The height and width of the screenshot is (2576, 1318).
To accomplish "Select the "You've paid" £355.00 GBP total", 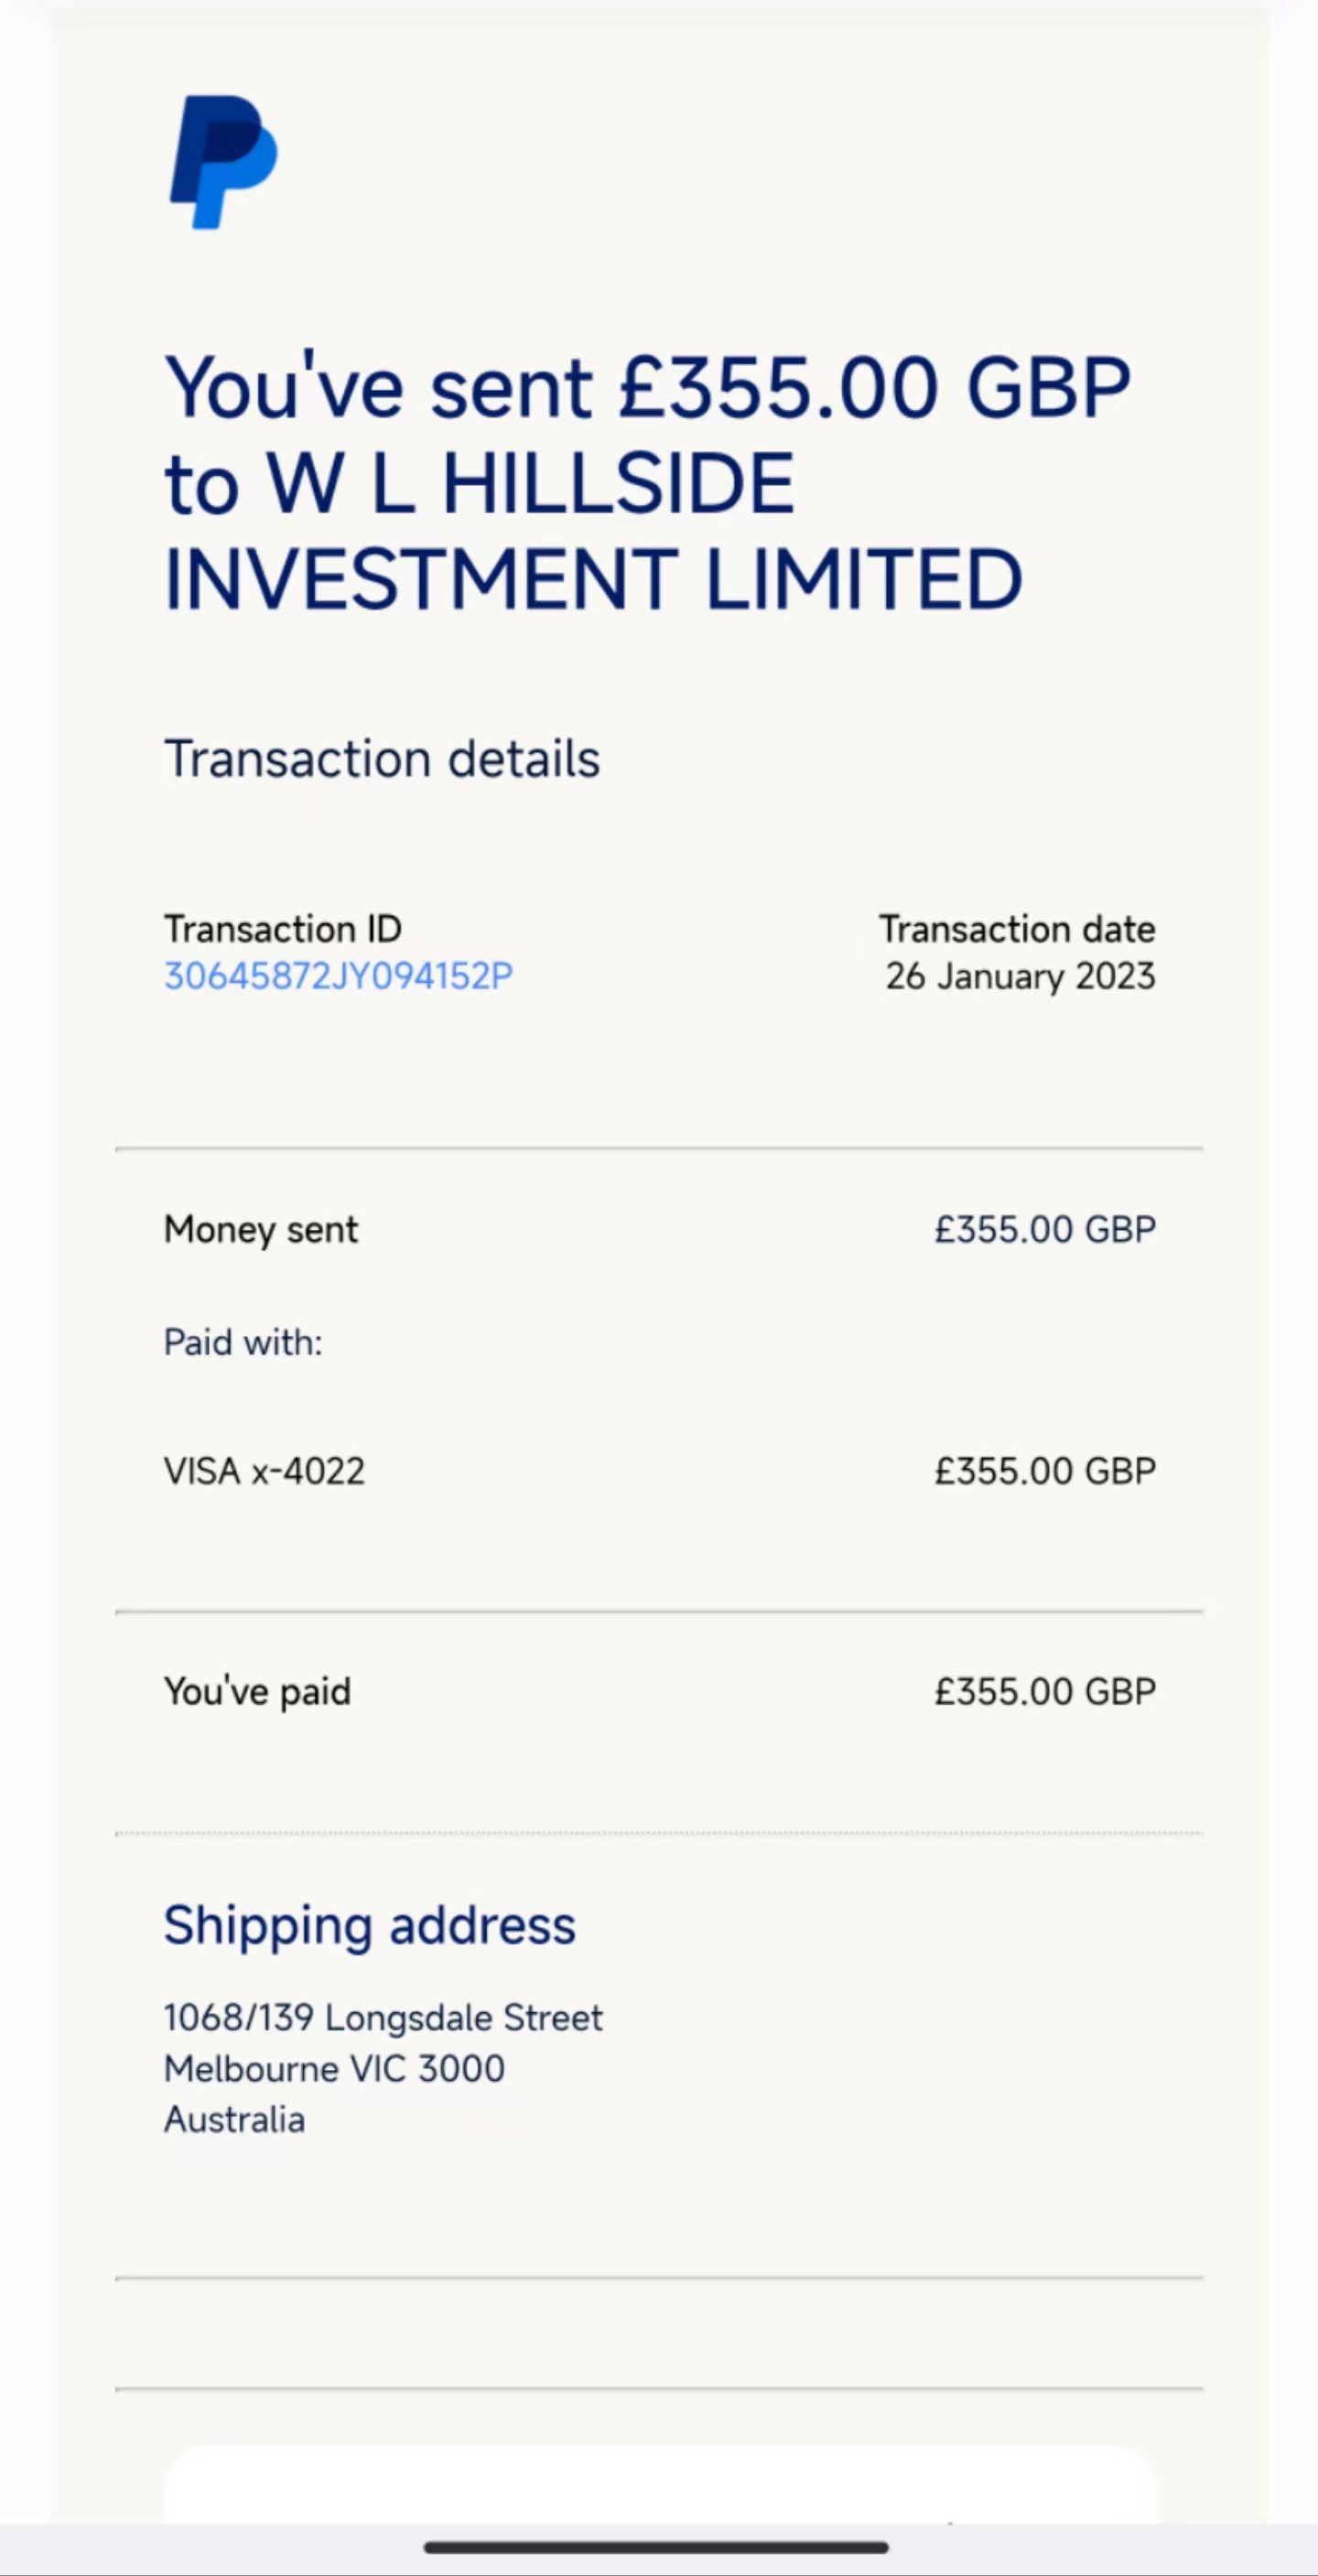I will pos(1044,1691).
